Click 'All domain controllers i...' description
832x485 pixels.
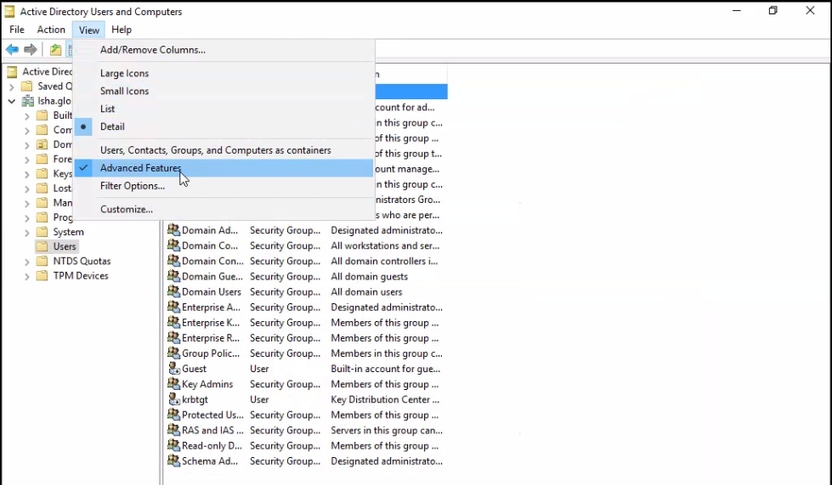[x=385, y=261]
